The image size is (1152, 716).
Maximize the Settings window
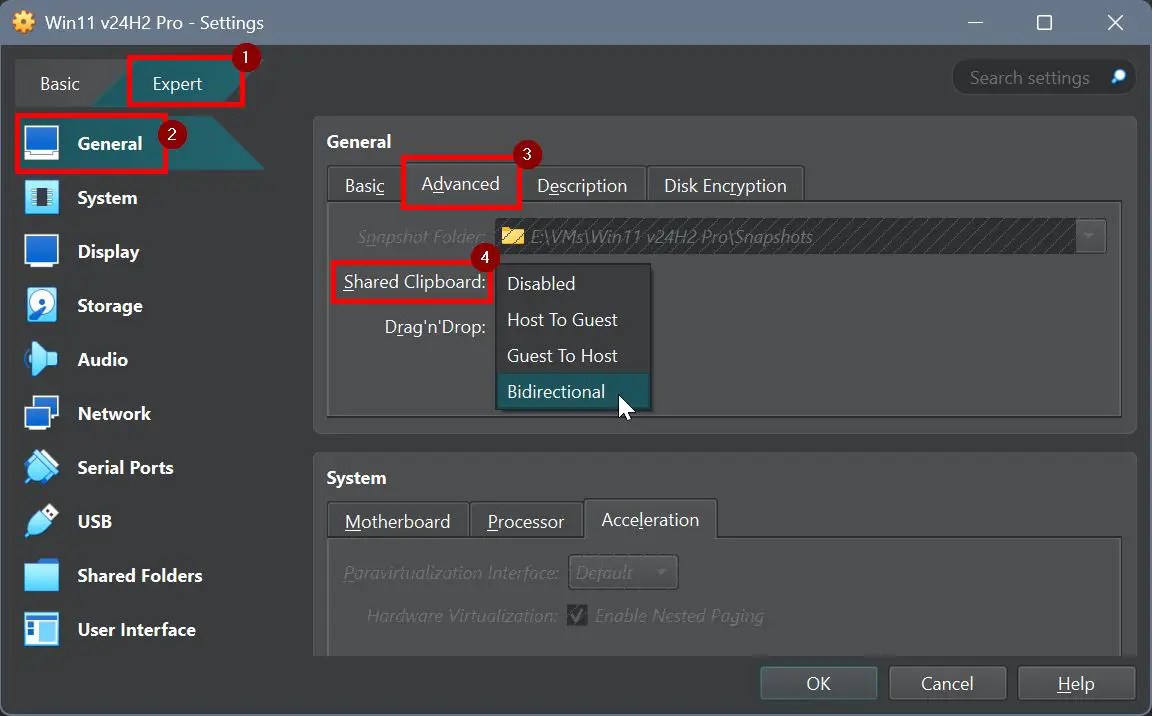pos(1044,23)
